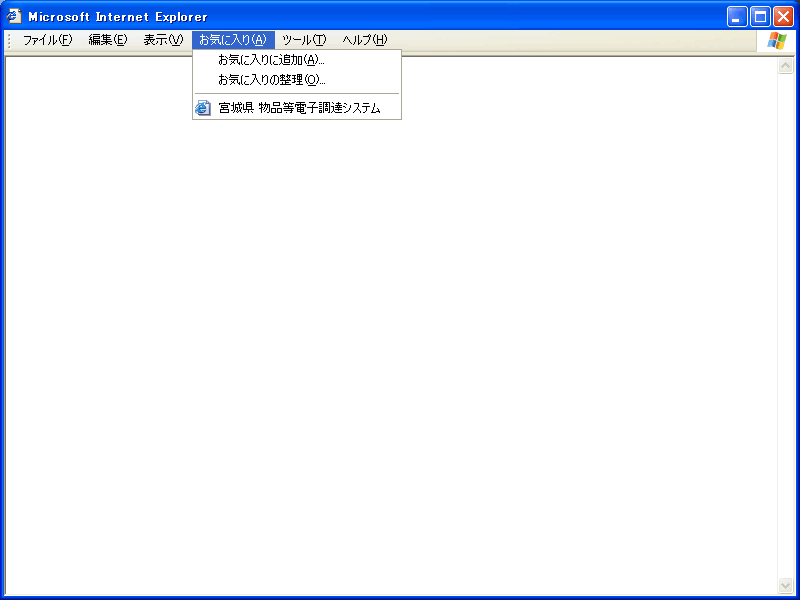
Task: Close the Internet Explorer window
Action: (783, 17)
